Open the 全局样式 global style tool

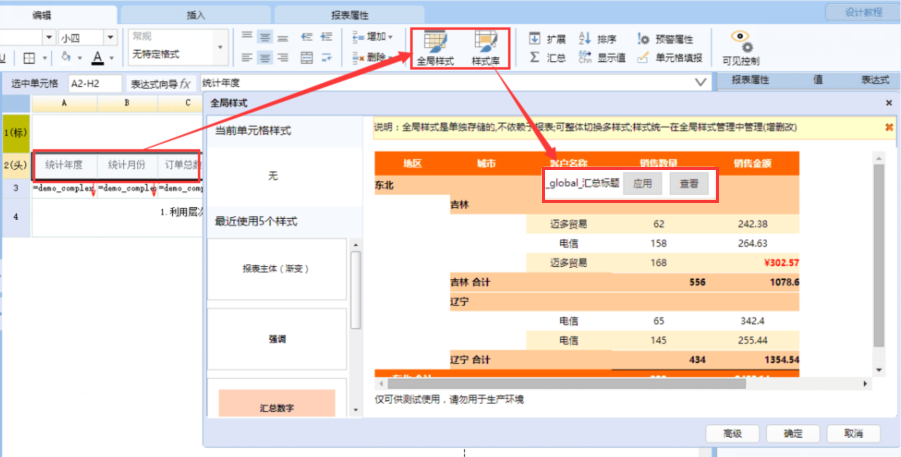tap(435, 47)
